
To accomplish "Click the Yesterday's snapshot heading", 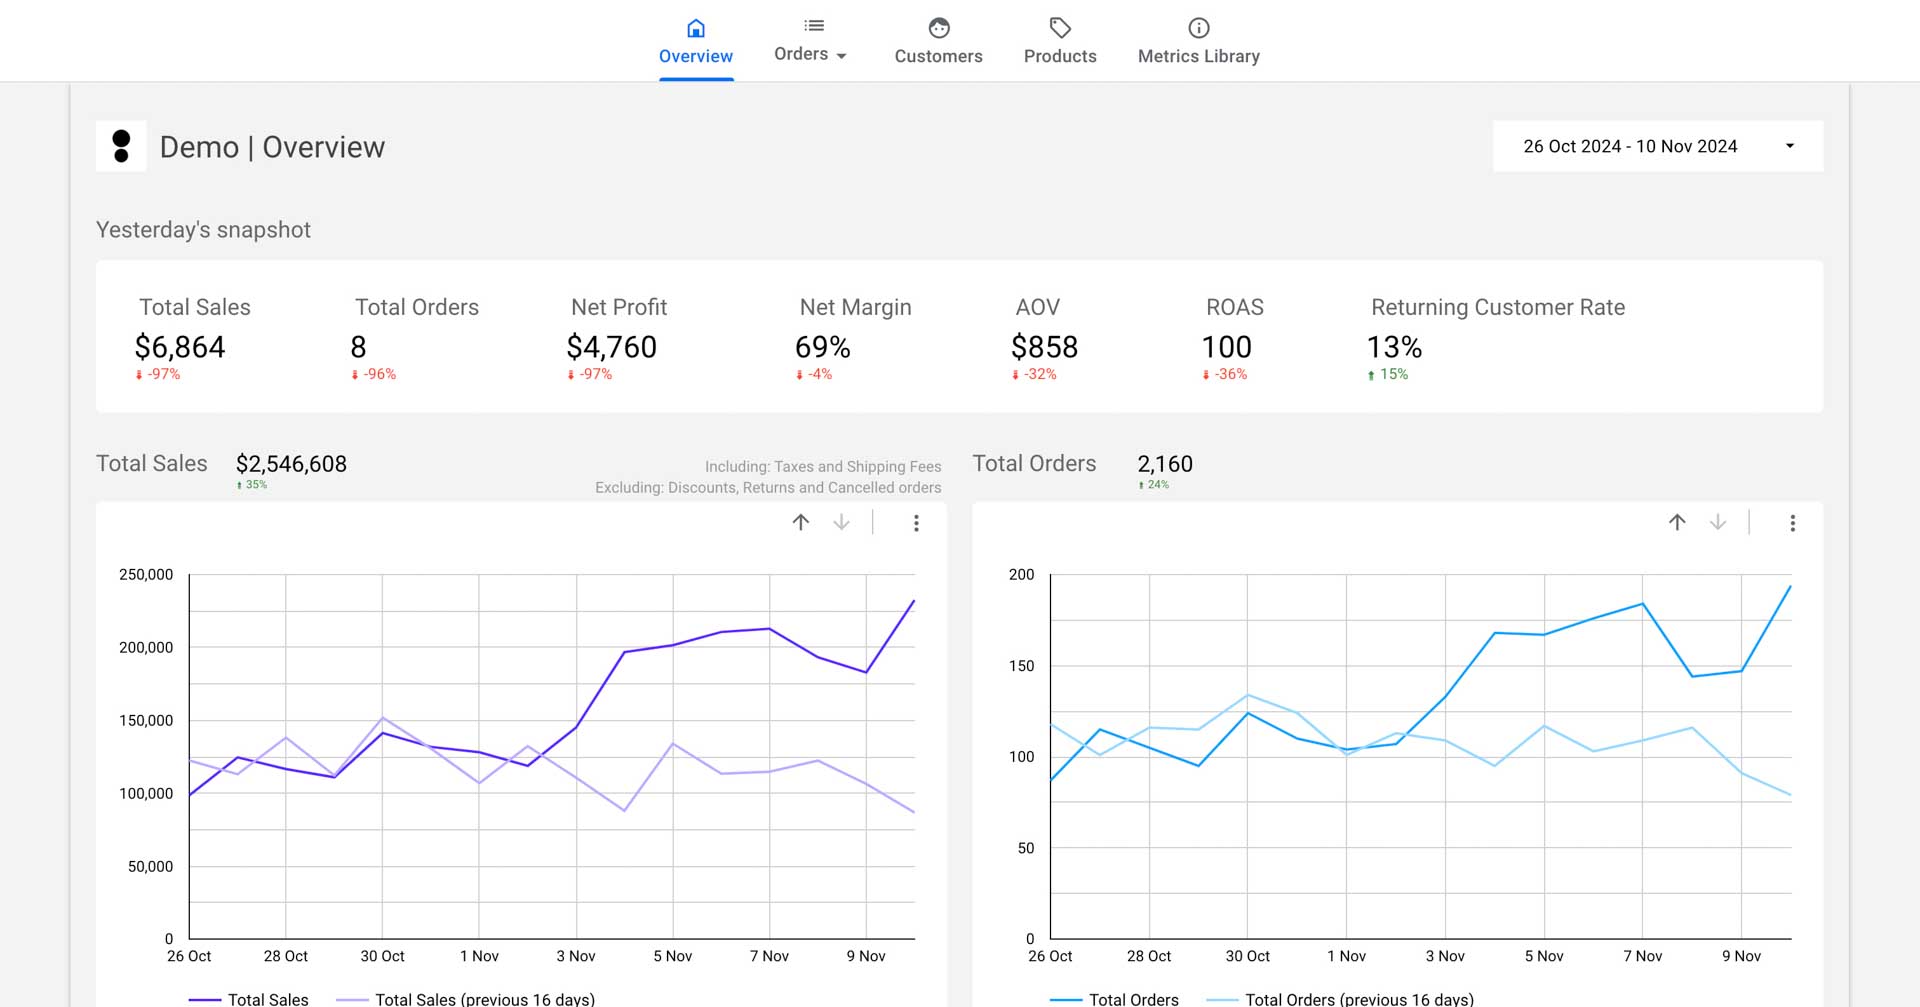I will point(203,230).
